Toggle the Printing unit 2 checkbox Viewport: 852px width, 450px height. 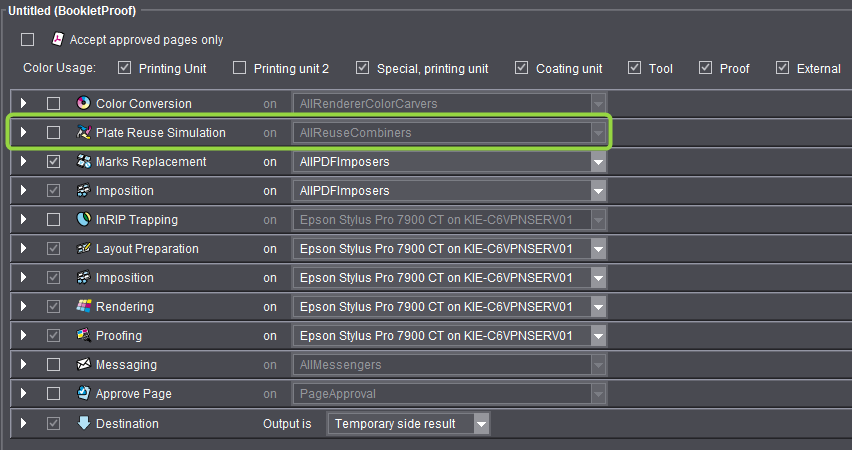240,69
